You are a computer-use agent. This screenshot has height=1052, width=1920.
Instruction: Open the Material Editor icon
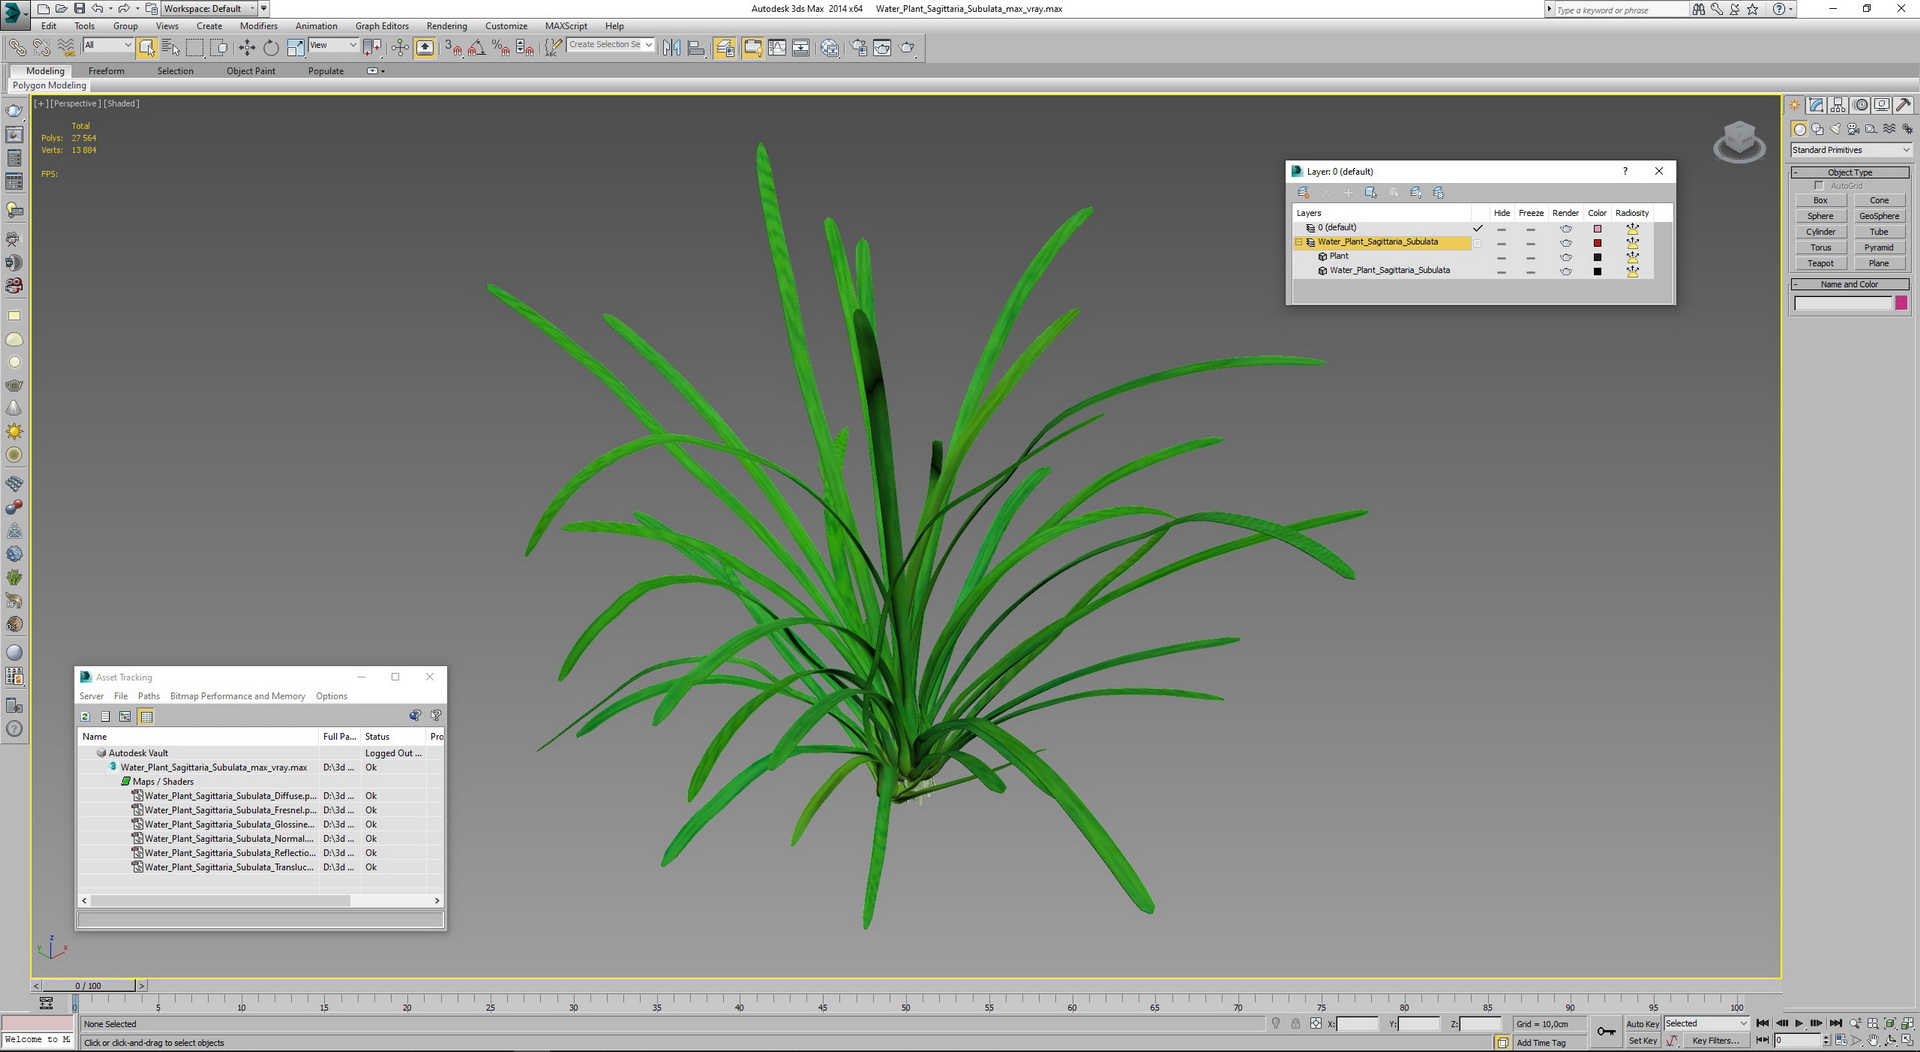click(830, 47)
